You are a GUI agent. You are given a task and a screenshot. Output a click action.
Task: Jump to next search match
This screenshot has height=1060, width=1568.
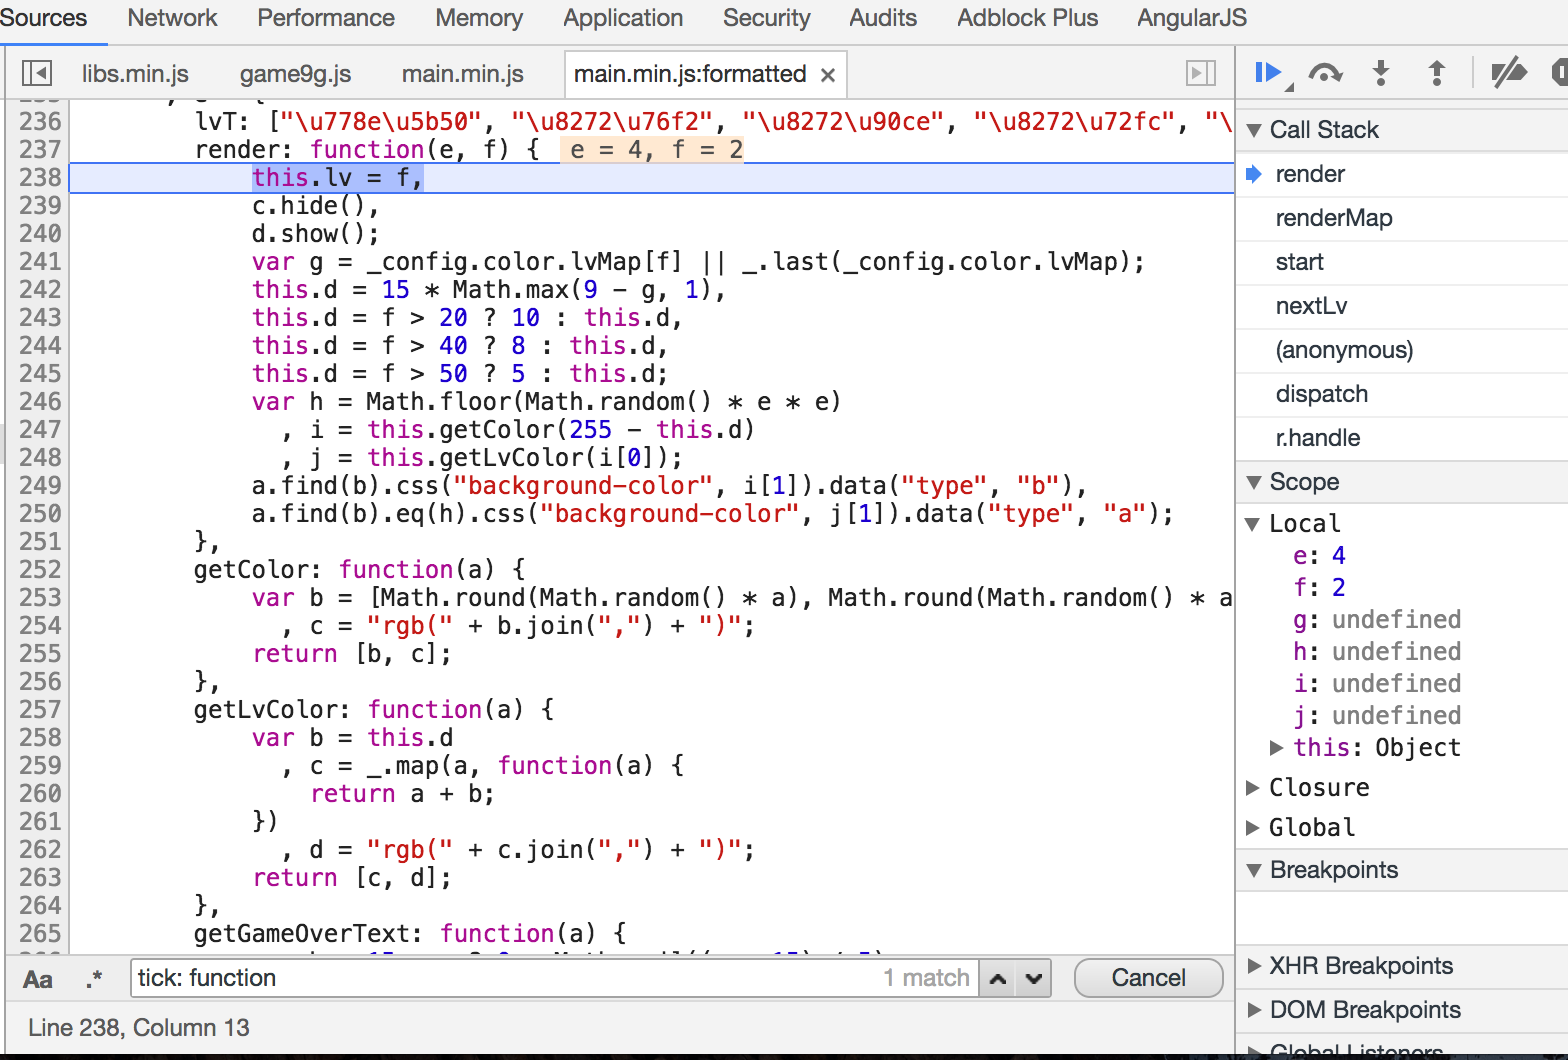point(1034,978)
